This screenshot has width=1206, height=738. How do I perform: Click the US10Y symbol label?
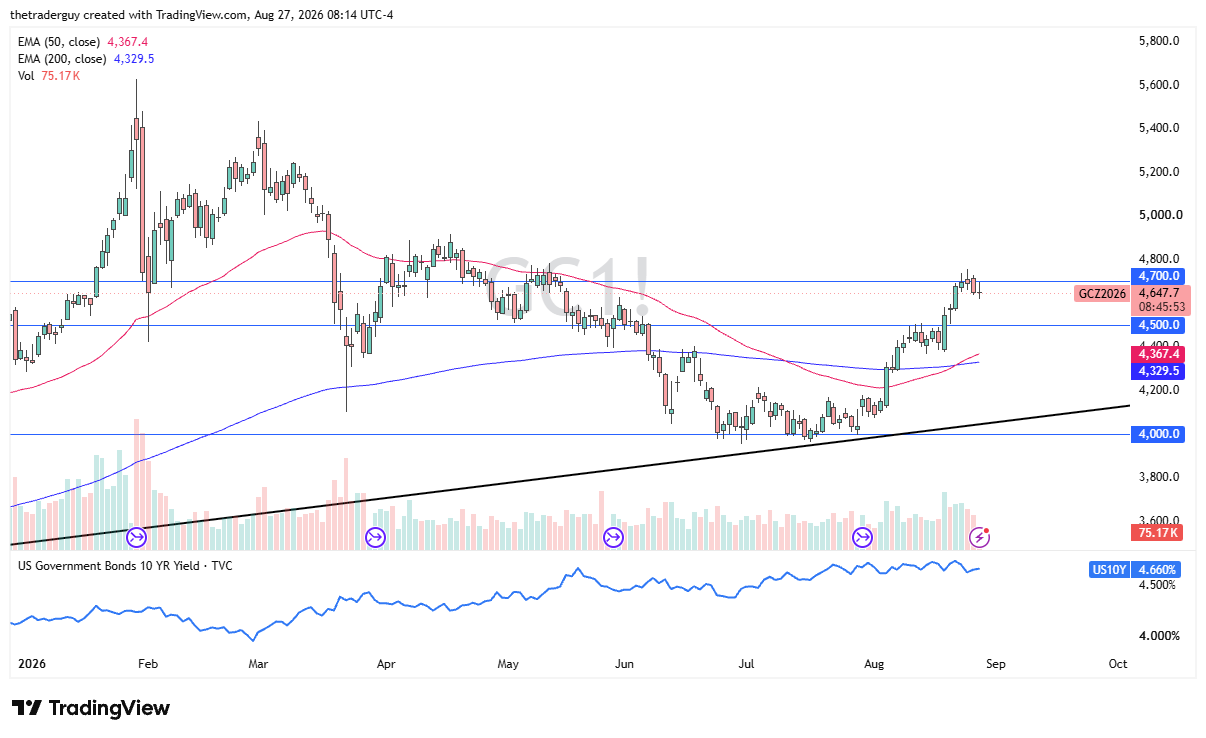point(1109,570)
